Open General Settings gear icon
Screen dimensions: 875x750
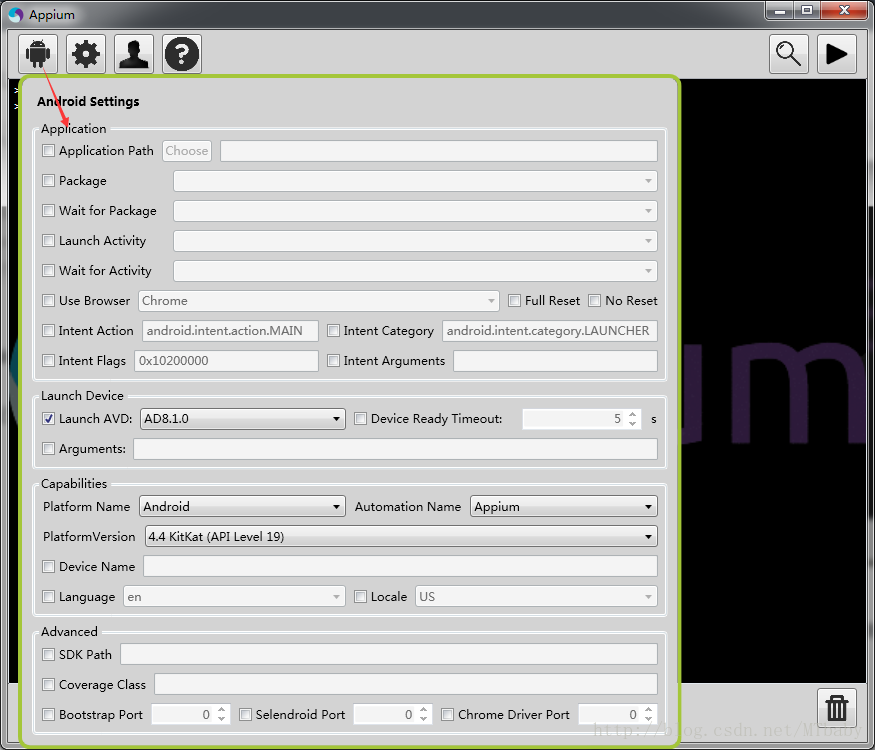click(86, 54)
